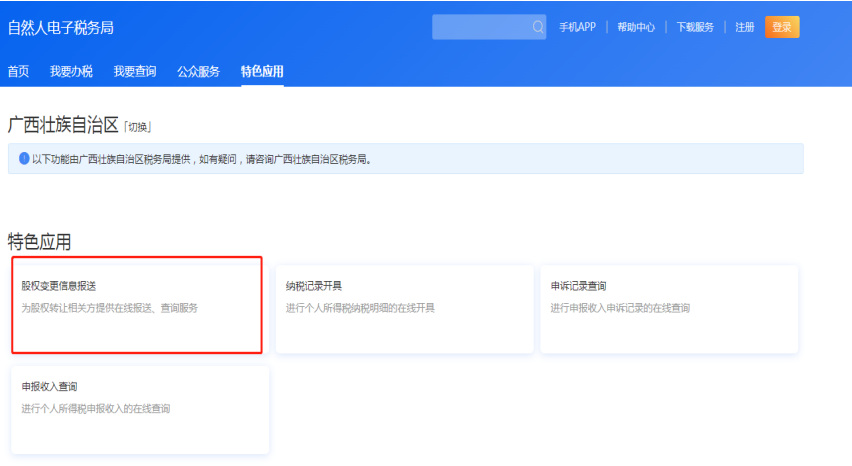Image resolution: width=852 pixels, height=466 pixels.
Task: Open the 申报收入查询 card
Action: pos(140,408)
